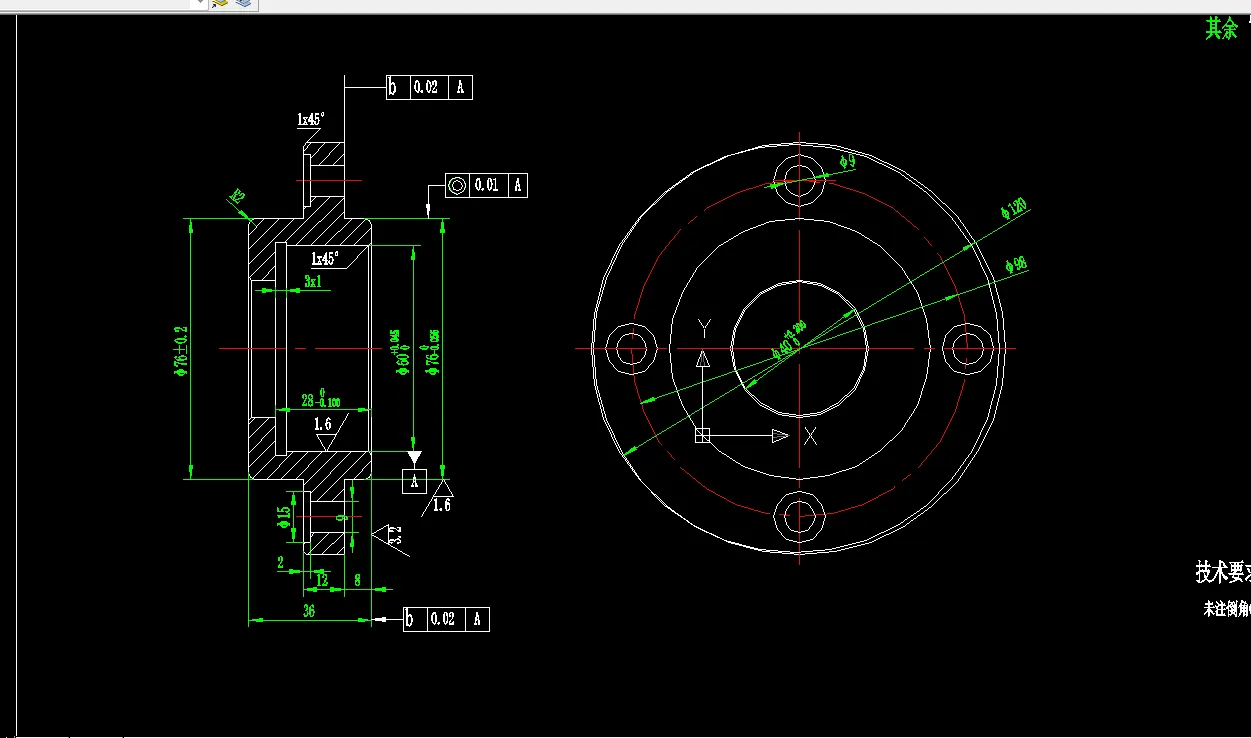The height and width of the screenshot is (738, 1251).
Task: Click the green 其余 text at top right
Action: (1220, 29)
